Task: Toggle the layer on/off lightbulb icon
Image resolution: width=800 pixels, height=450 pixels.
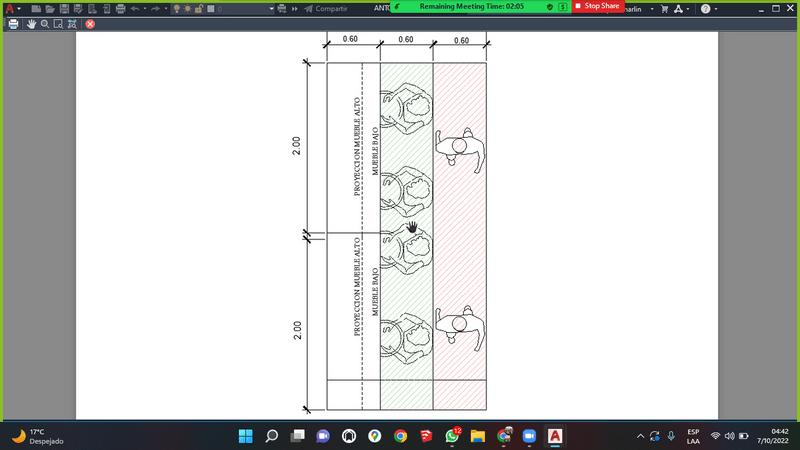Action: pos(177,9)
